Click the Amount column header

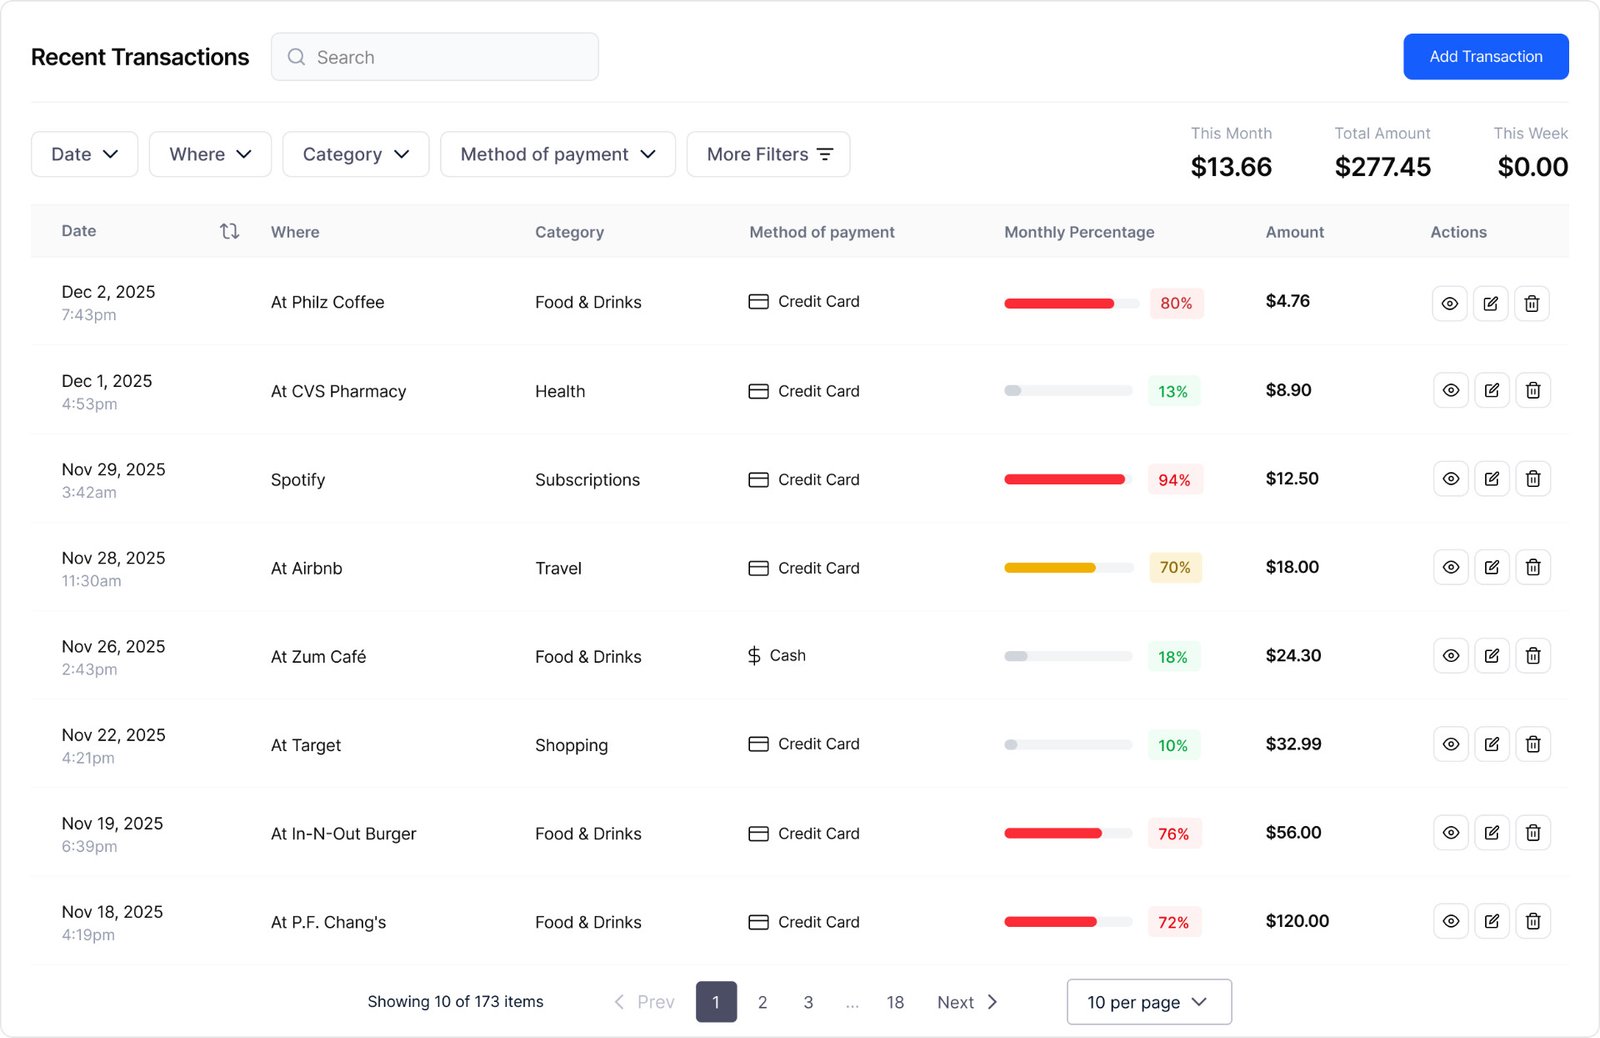point(1295,232)
